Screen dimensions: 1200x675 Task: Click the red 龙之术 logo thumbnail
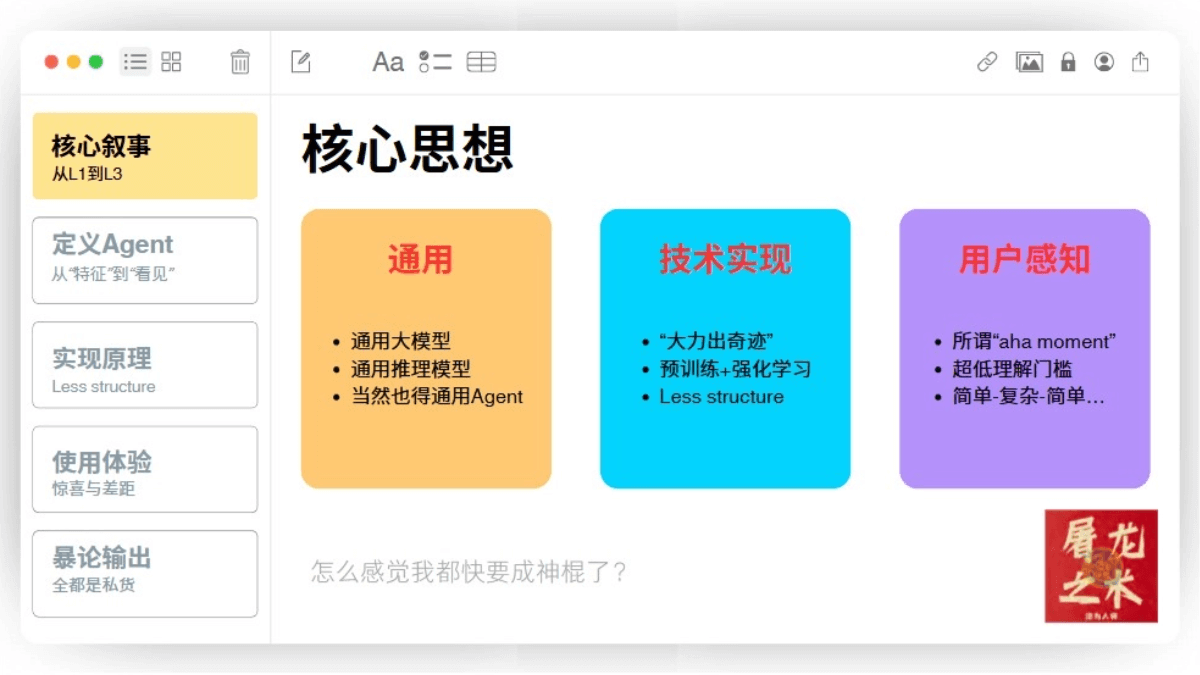1100,565
